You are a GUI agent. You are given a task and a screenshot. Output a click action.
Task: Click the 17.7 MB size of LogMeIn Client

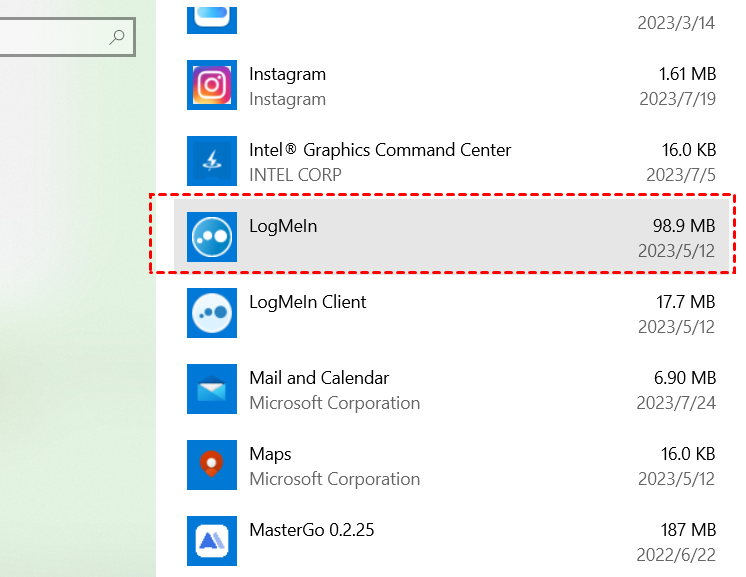pos(686,302)
